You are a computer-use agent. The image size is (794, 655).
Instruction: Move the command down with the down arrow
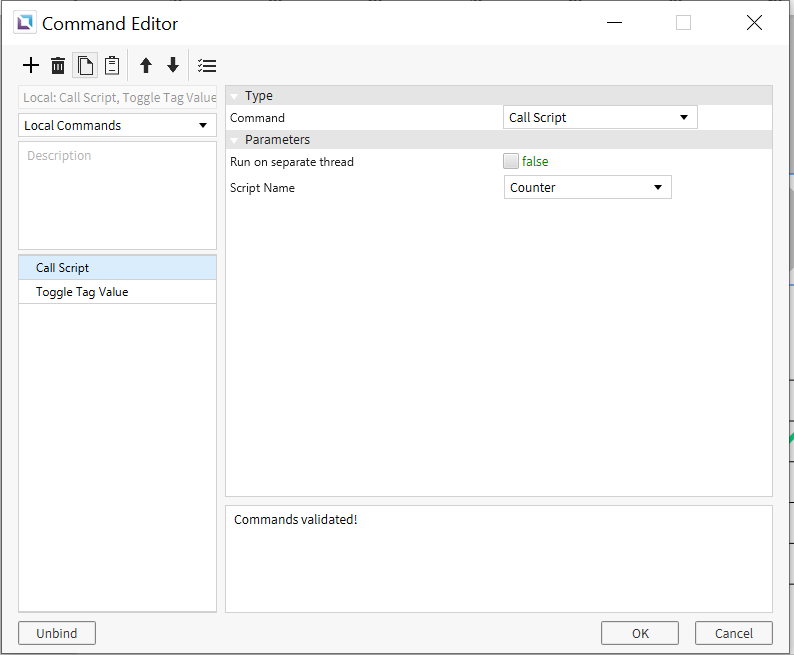click(173, 65)
